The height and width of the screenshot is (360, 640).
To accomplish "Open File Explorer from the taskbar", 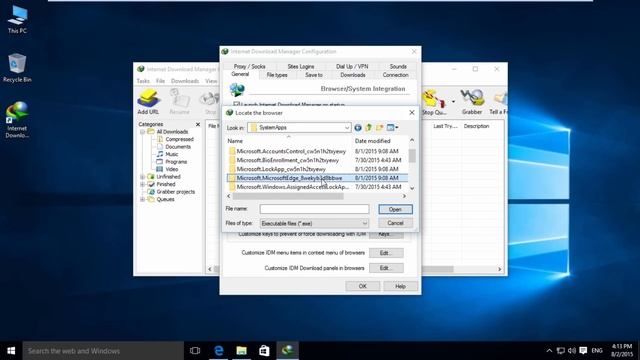I will pyautogui.click(x=242, y=351).
